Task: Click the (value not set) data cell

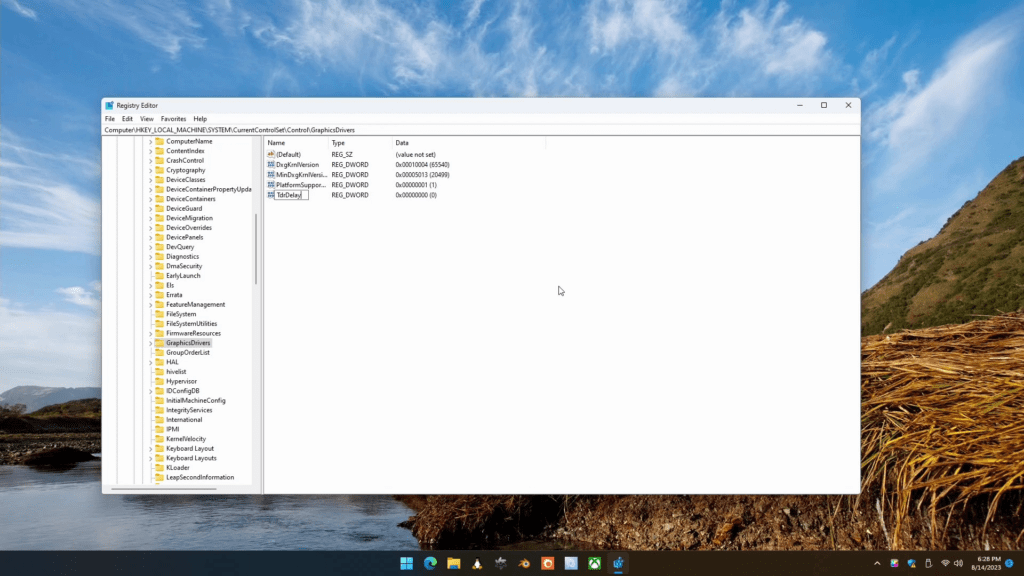Action: pos(415,154)
